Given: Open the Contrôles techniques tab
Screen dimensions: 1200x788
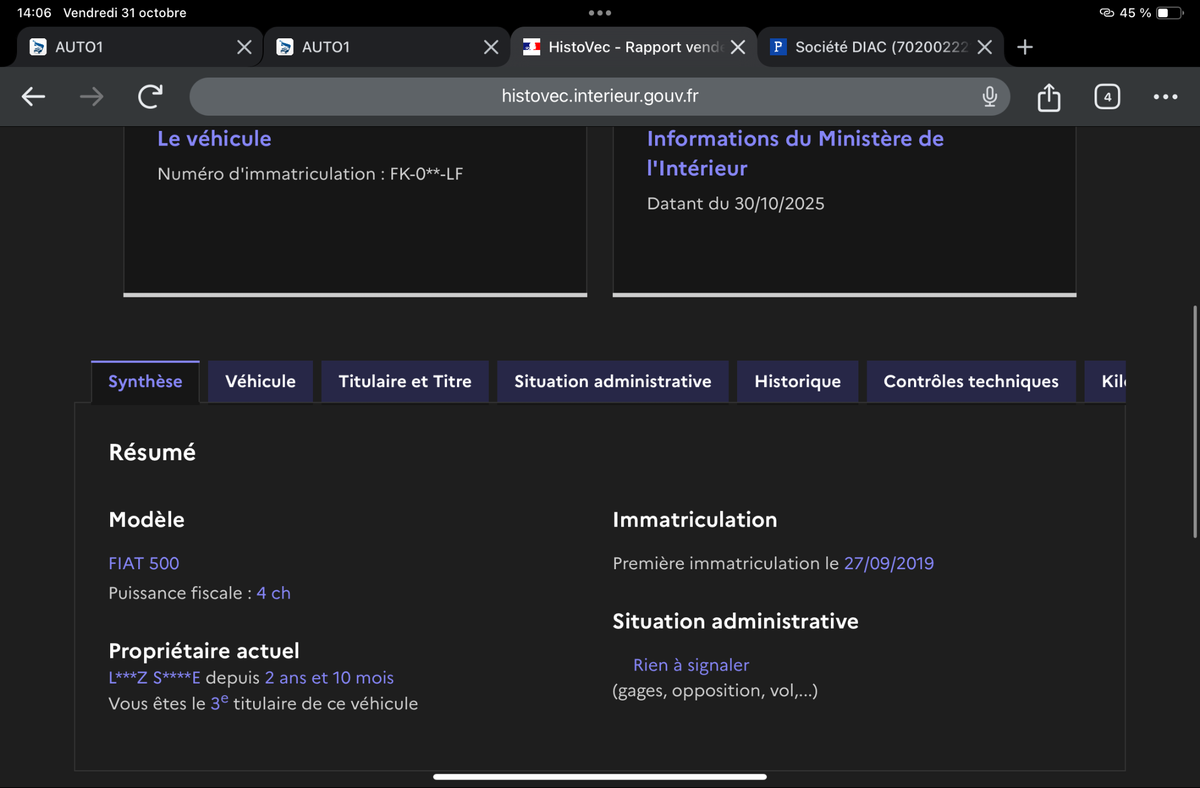Looking at the screenshot, I should [970, 381].
